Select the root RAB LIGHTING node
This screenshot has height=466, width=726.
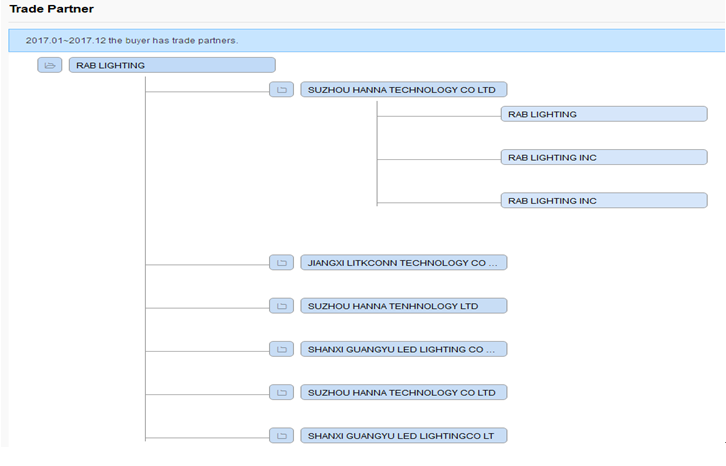coord(172,65)
